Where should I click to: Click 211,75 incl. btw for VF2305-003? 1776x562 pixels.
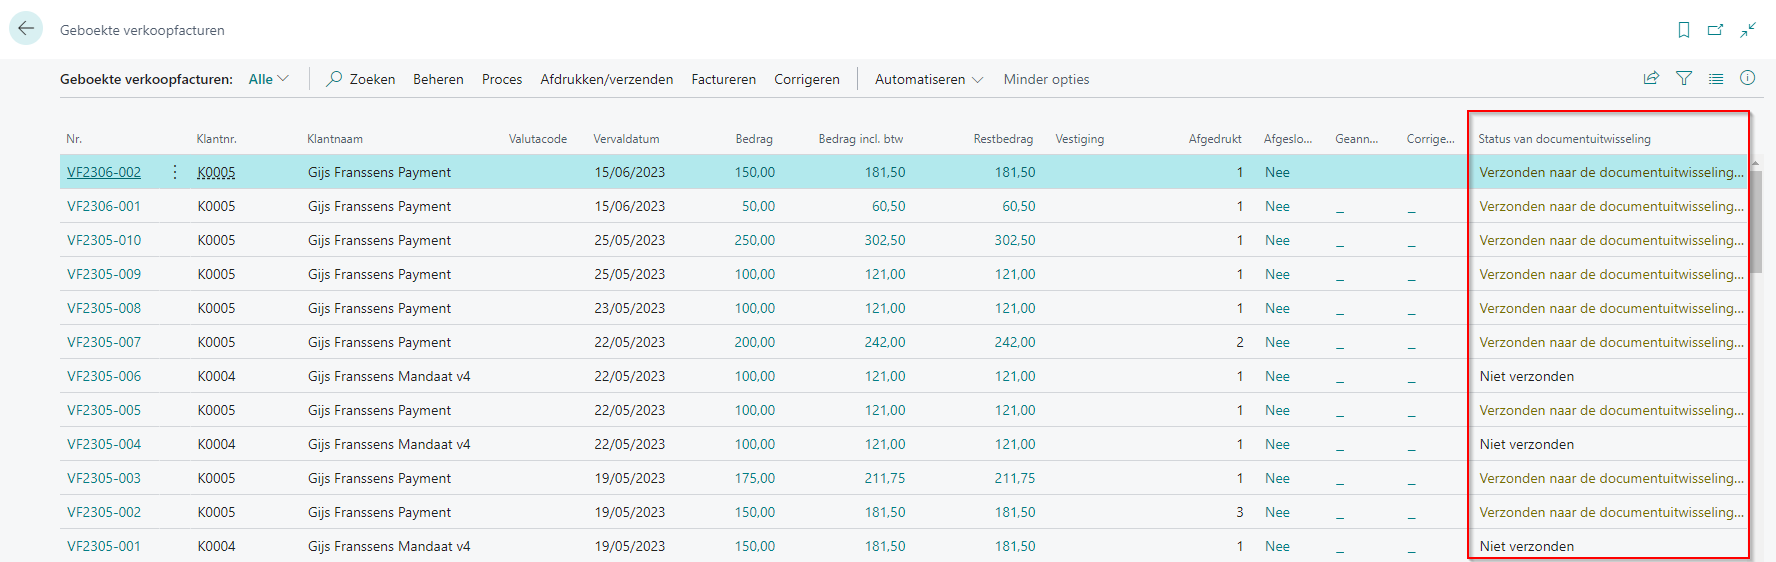(x=885, y=478)
